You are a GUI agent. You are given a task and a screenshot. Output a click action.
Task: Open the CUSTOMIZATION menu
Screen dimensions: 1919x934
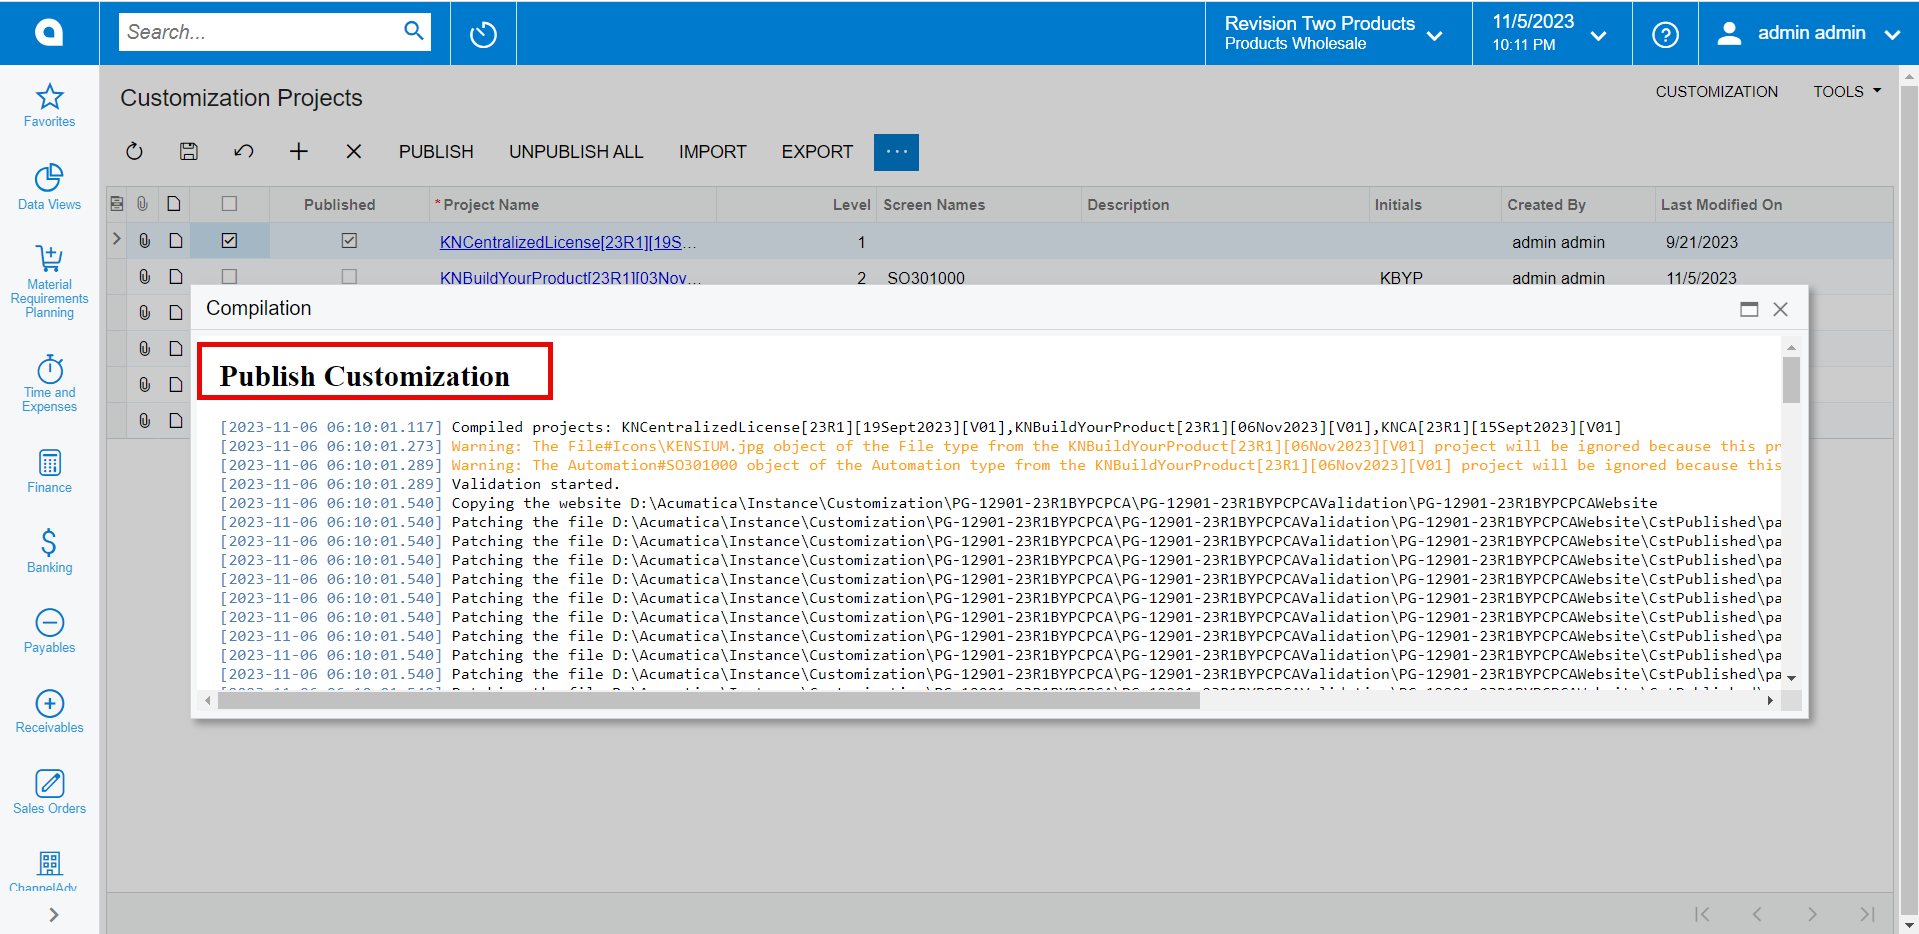1716,91
